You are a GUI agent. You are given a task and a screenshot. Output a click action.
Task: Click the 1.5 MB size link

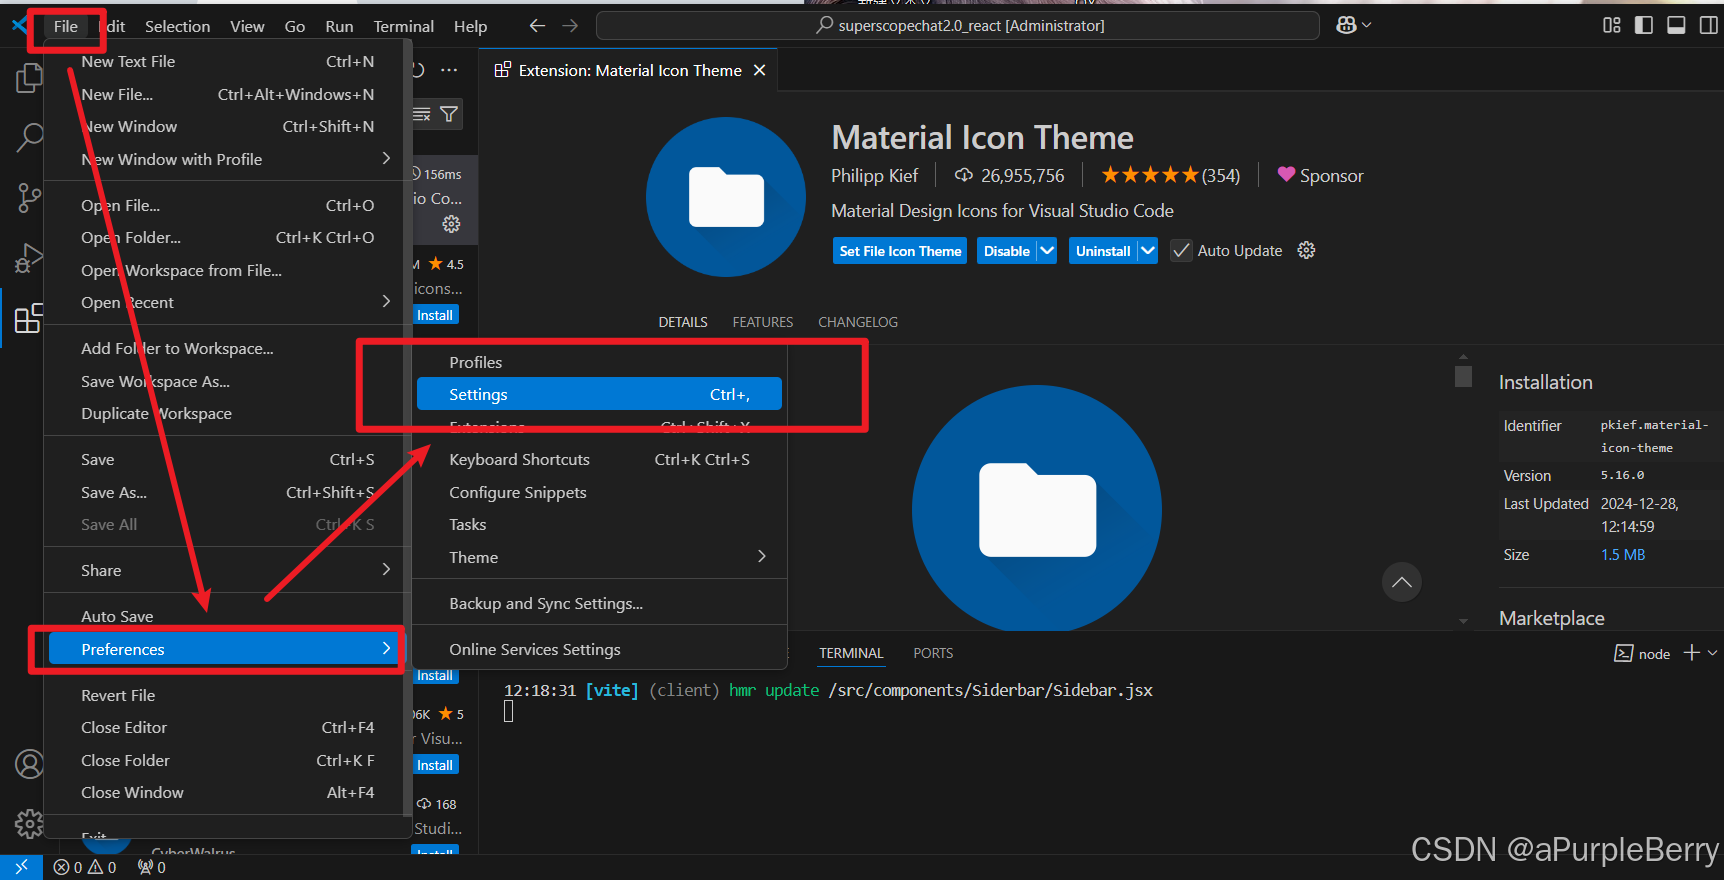point(1622,554)
